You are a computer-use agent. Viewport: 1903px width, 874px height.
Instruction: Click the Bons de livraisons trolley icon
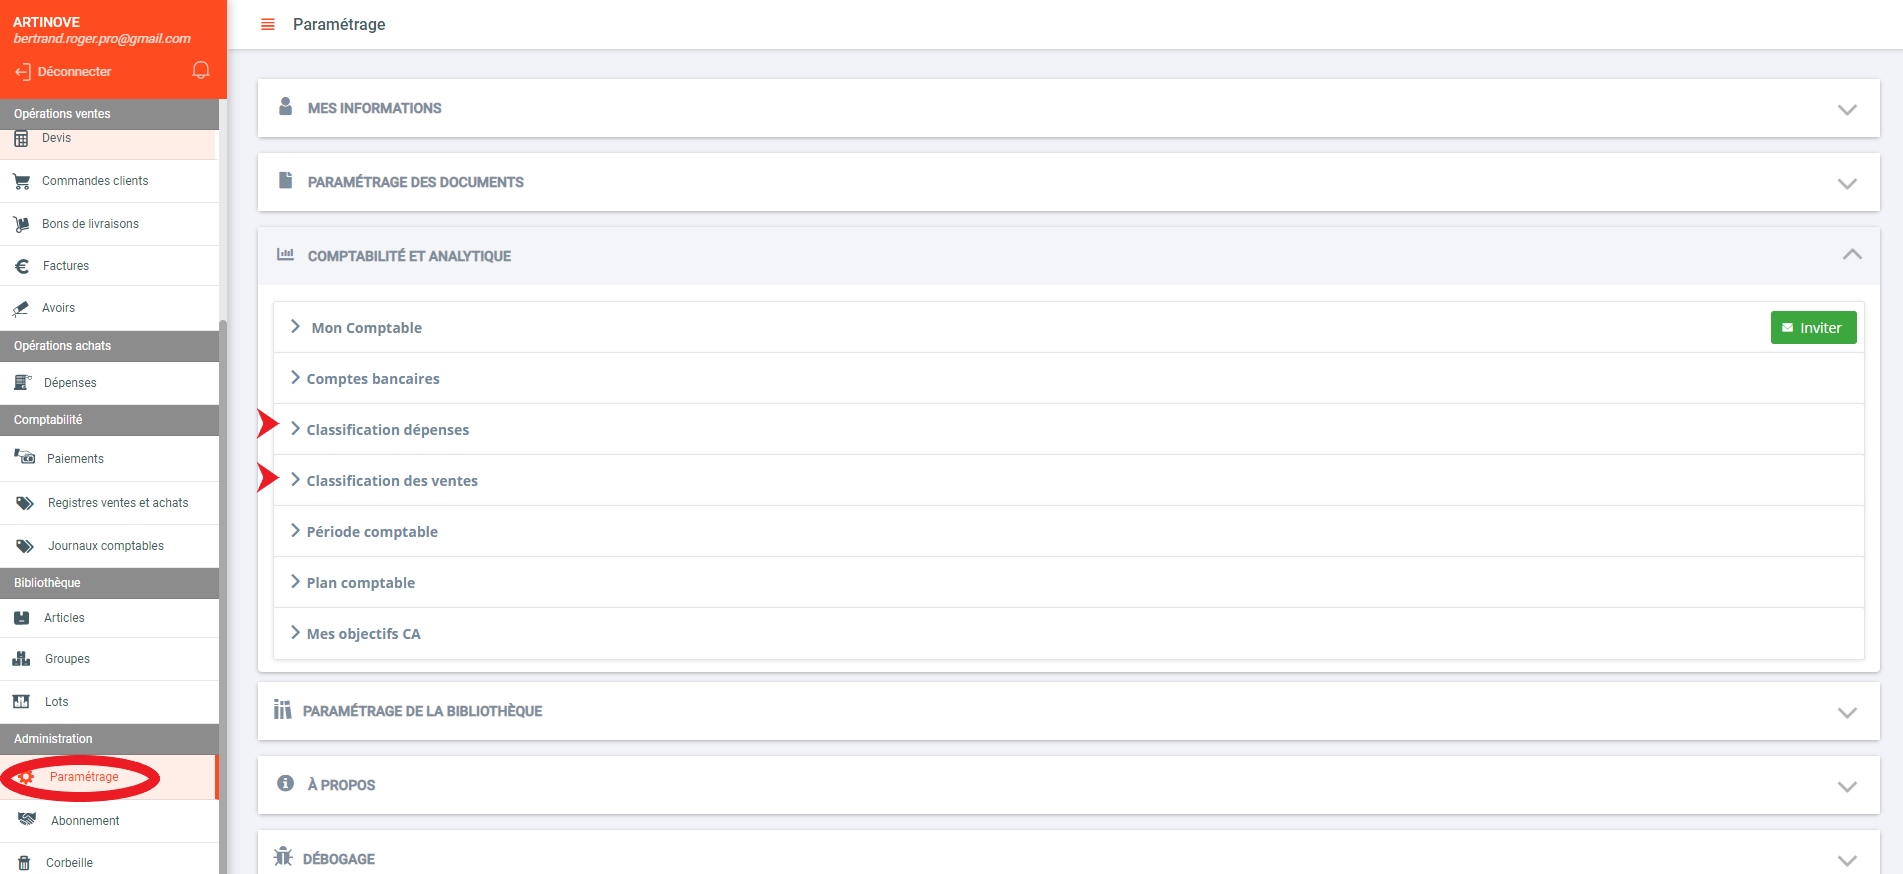(x=21, y=224)
